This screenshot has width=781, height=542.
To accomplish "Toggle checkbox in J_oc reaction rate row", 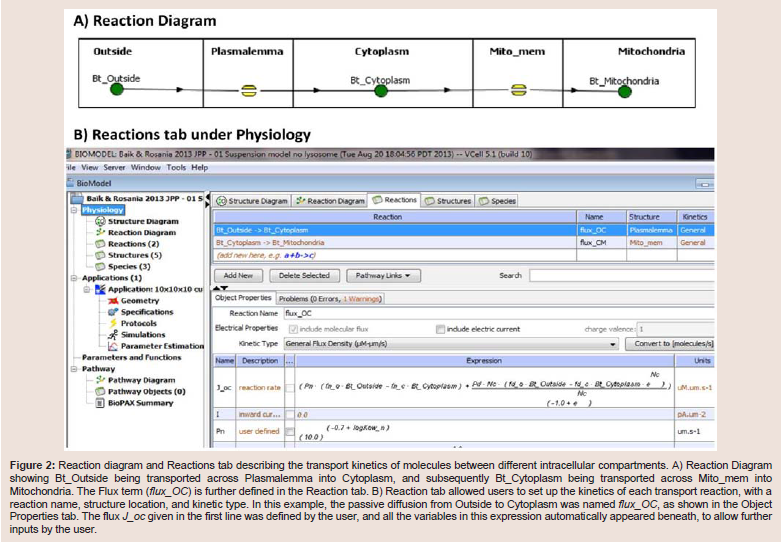I will pos(290,388).
